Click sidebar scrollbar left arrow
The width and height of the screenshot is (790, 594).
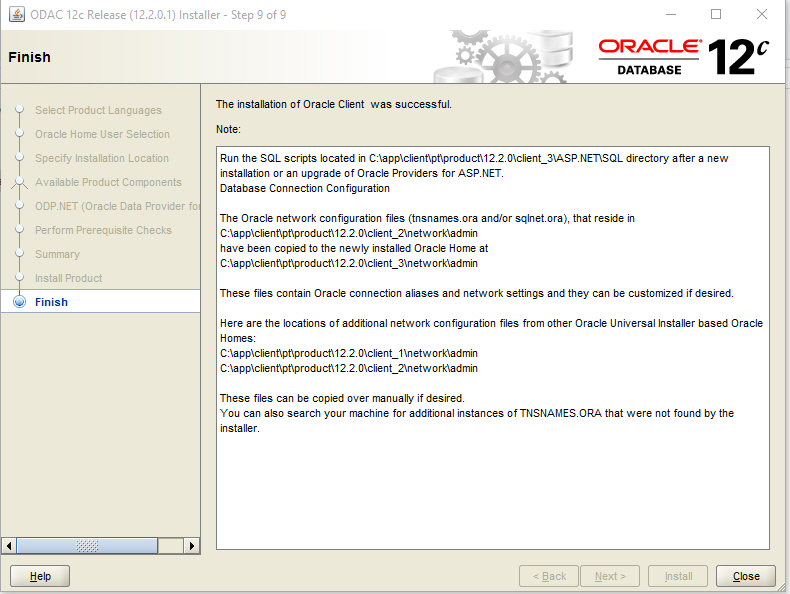9,546
